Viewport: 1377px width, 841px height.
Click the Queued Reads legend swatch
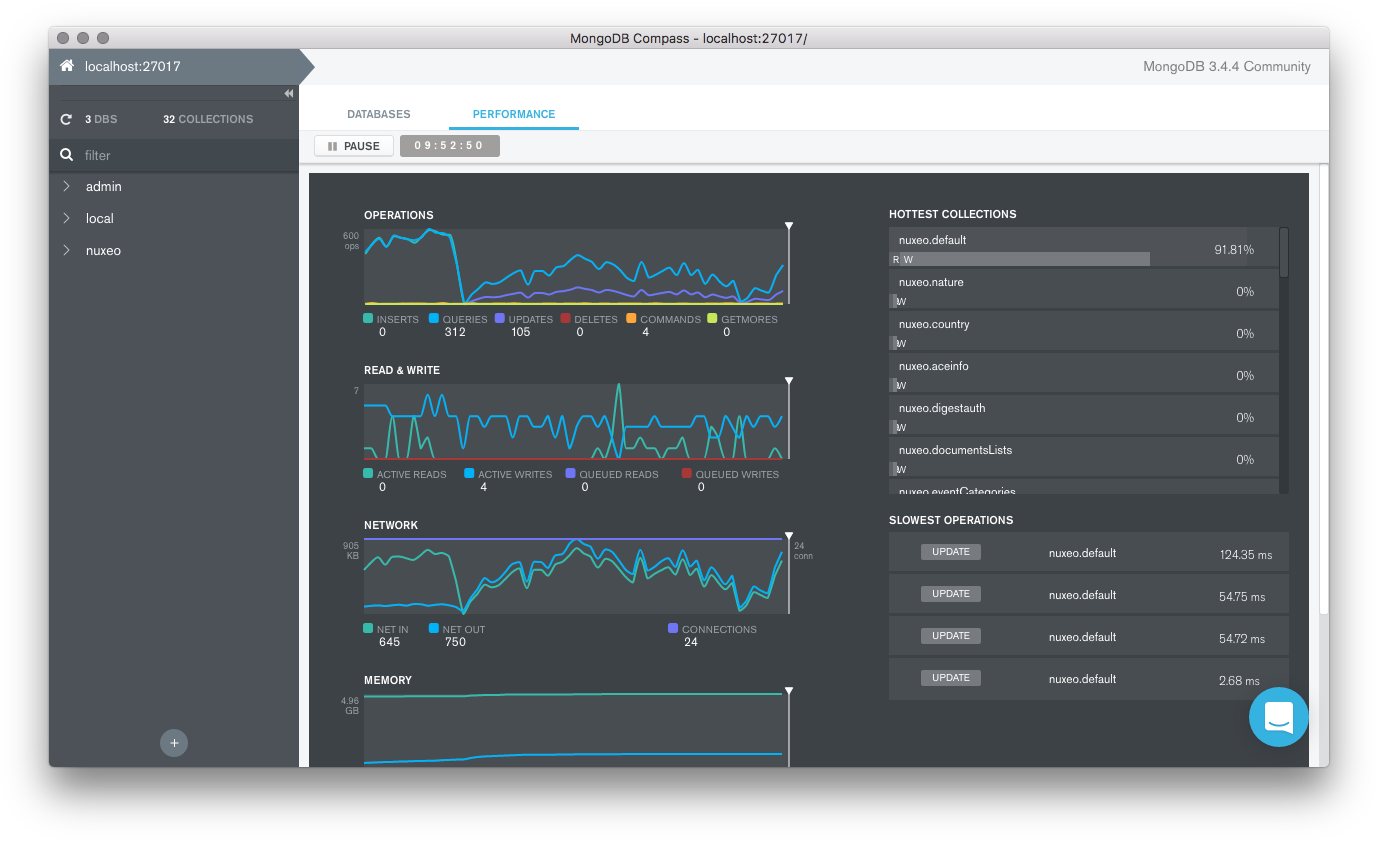pos(570,474)
